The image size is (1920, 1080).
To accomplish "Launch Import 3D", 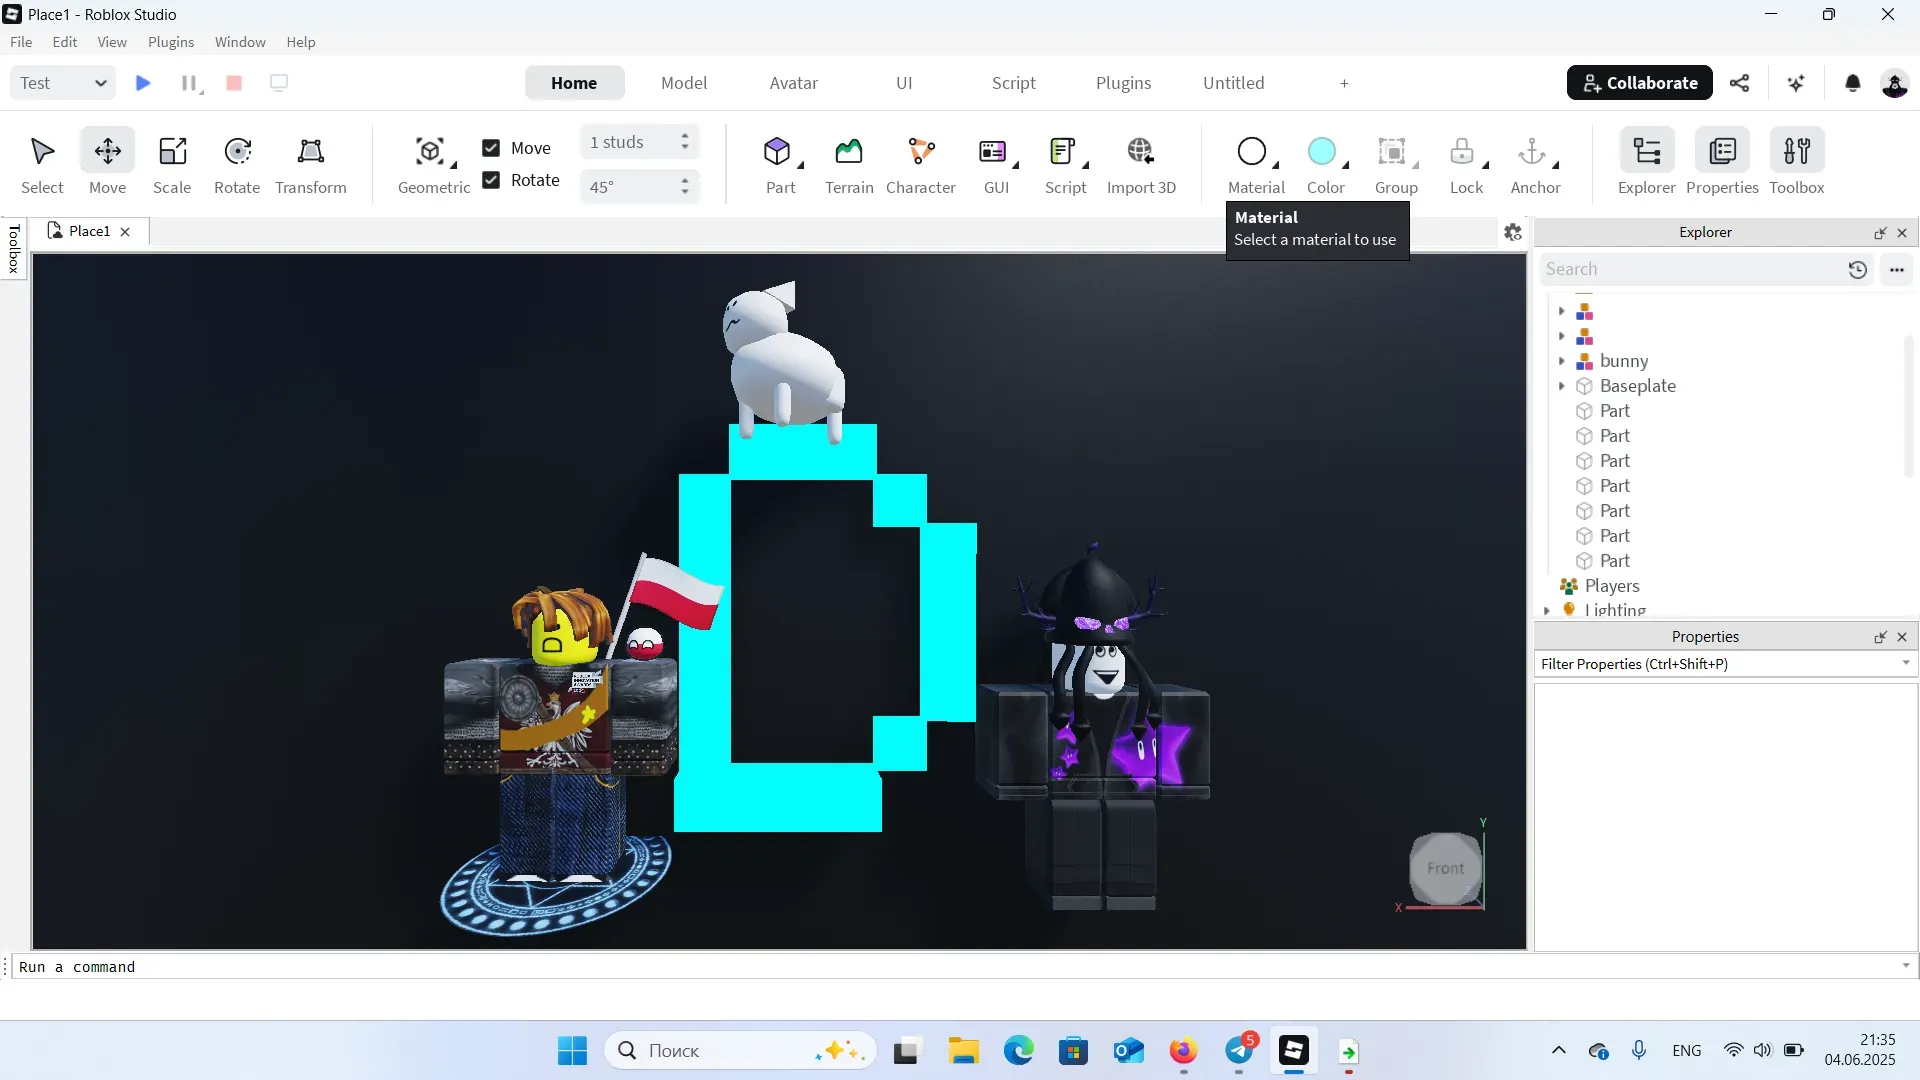I will [1141, 165].
